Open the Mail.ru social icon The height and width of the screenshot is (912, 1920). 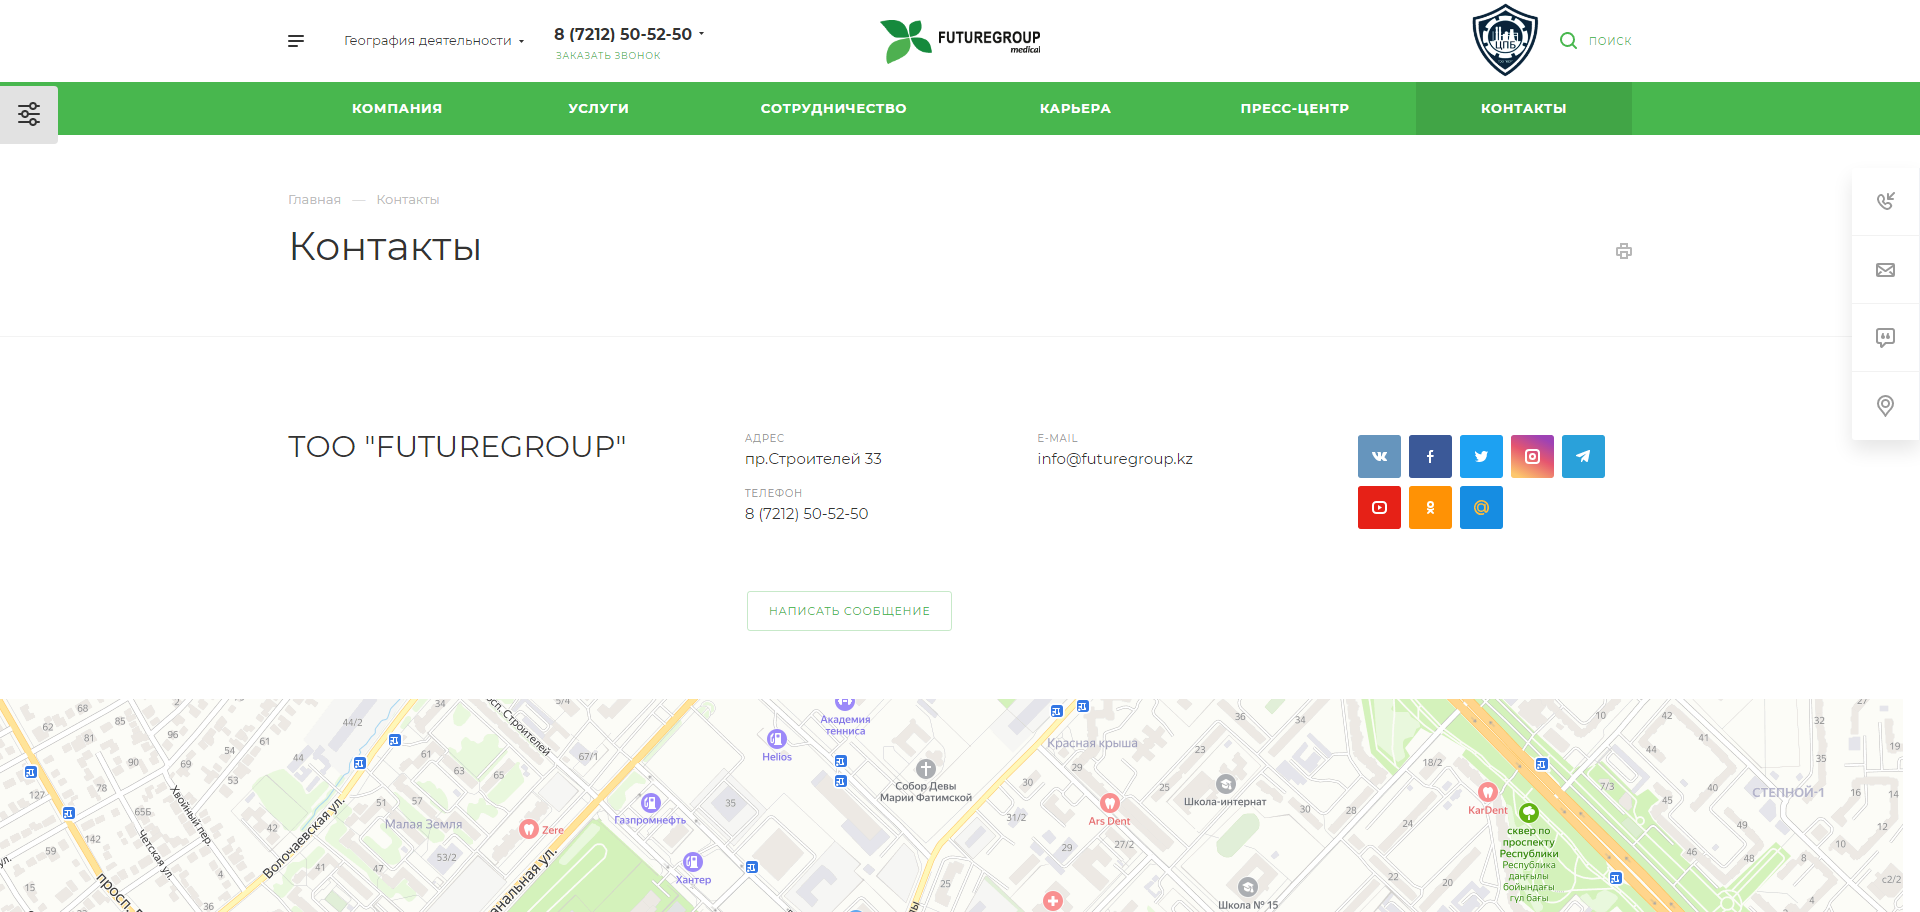point(1481,507)
